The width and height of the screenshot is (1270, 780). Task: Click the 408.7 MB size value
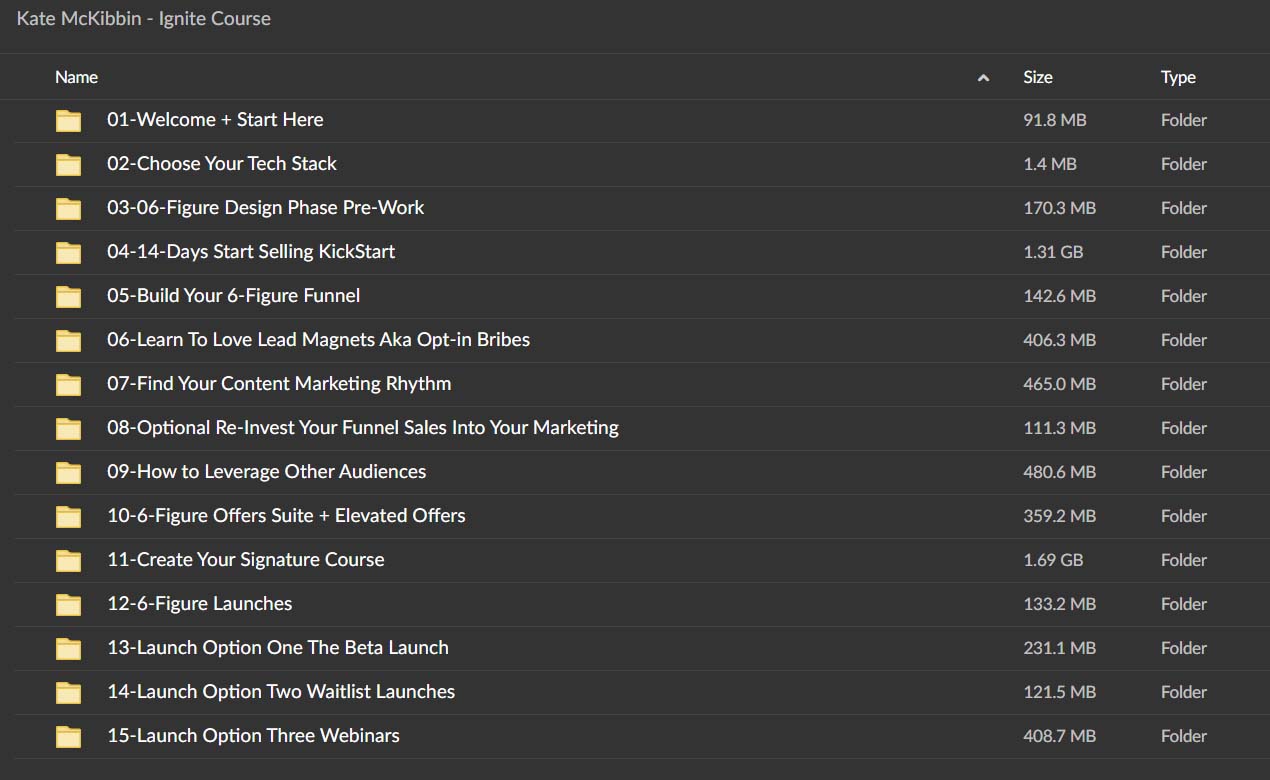[x=1059, y=736]
